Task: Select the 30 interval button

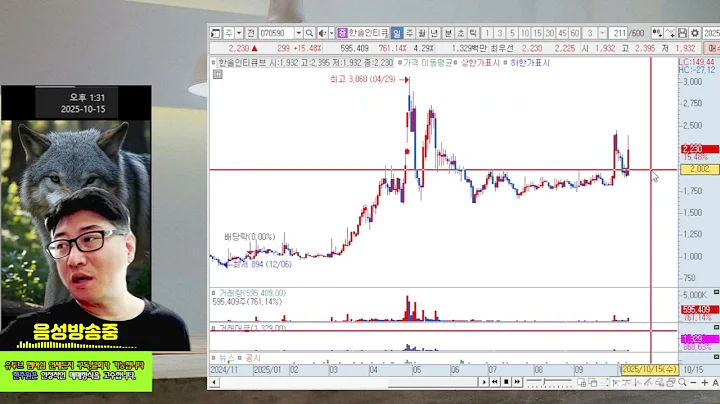Action: pyautogui.click(x=550, y=33)
